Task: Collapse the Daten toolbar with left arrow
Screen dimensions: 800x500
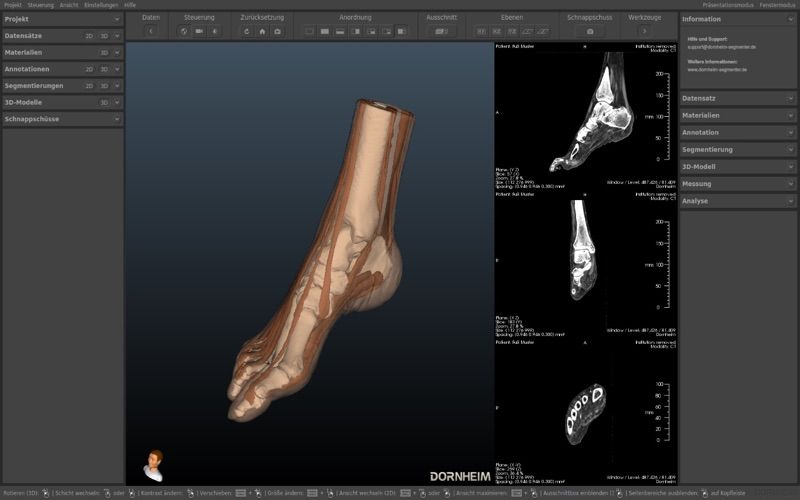Action: (x=151, y=31)
